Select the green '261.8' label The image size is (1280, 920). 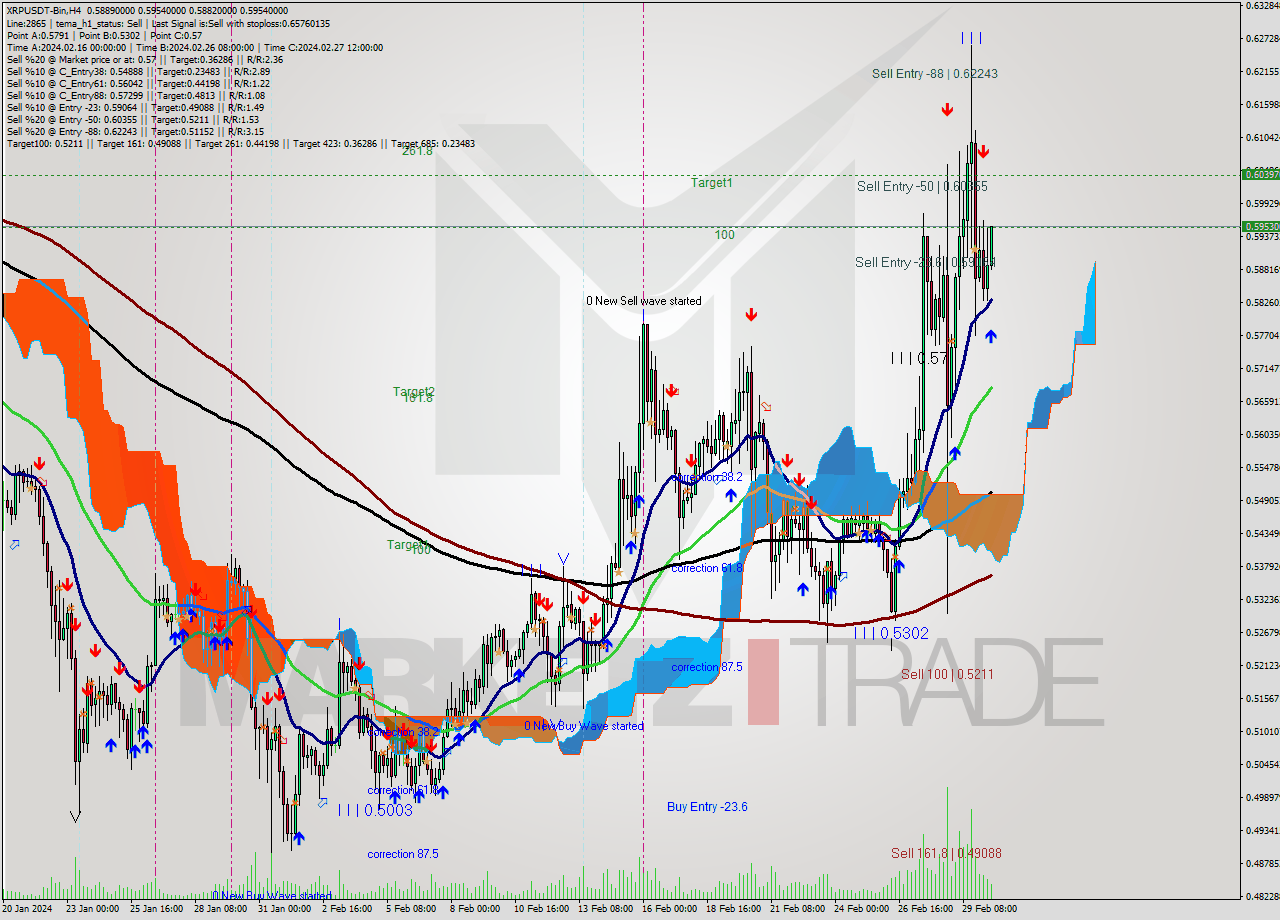tap(417, 151)
